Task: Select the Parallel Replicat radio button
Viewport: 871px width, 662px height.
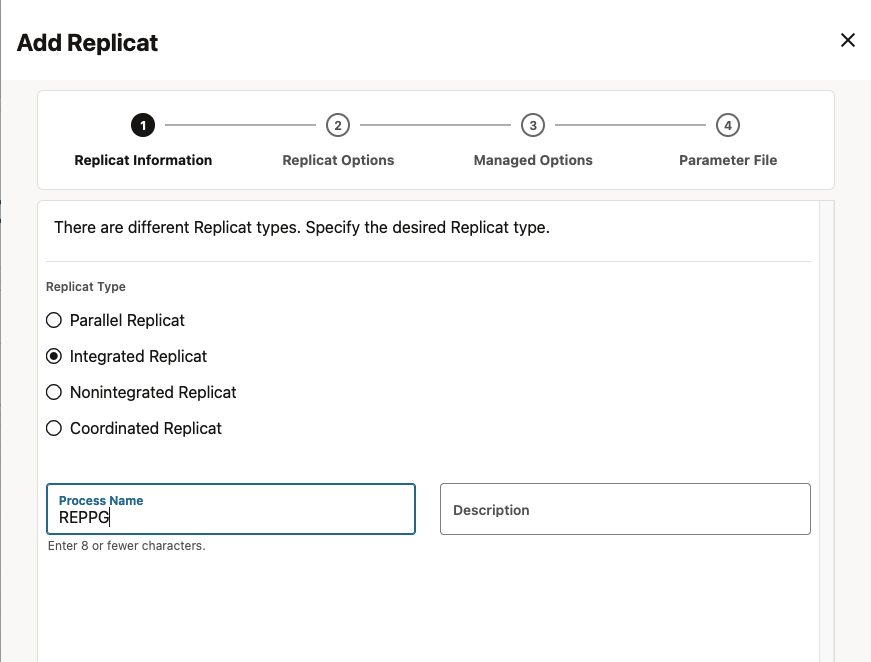Action: (53, 320)
